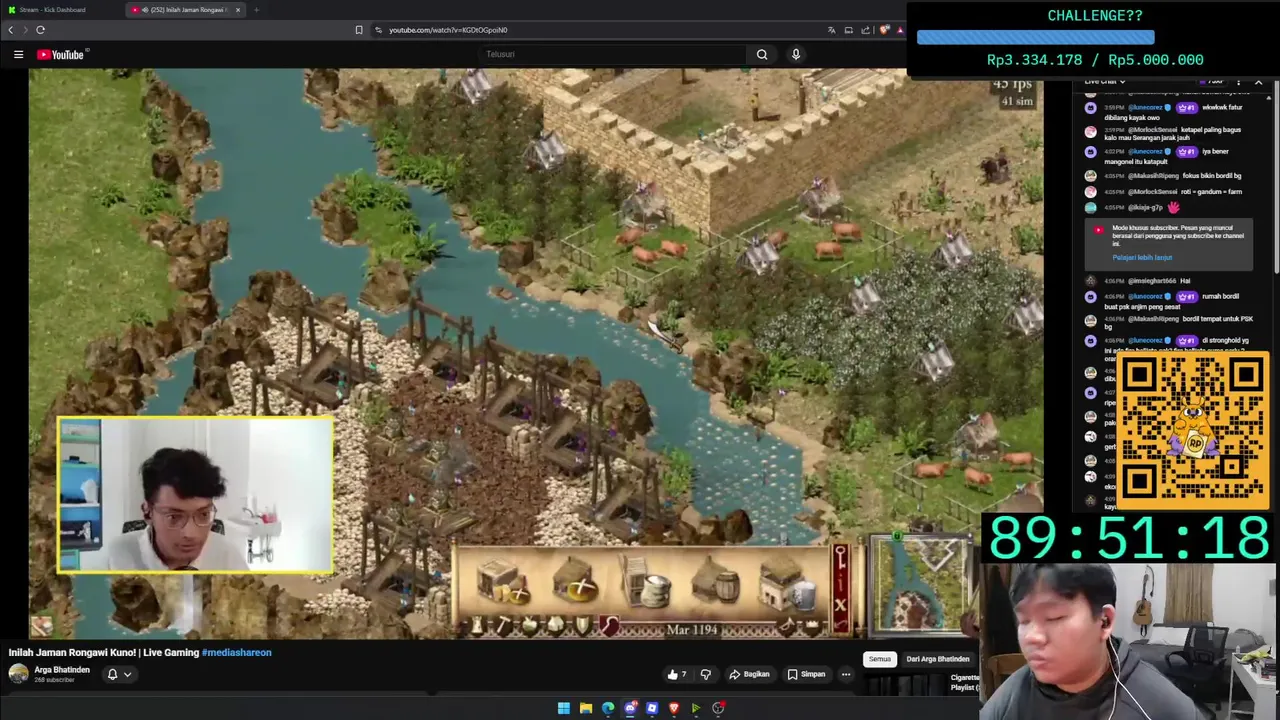Click Pelajari lebih lanjut link in chat

1142,257
